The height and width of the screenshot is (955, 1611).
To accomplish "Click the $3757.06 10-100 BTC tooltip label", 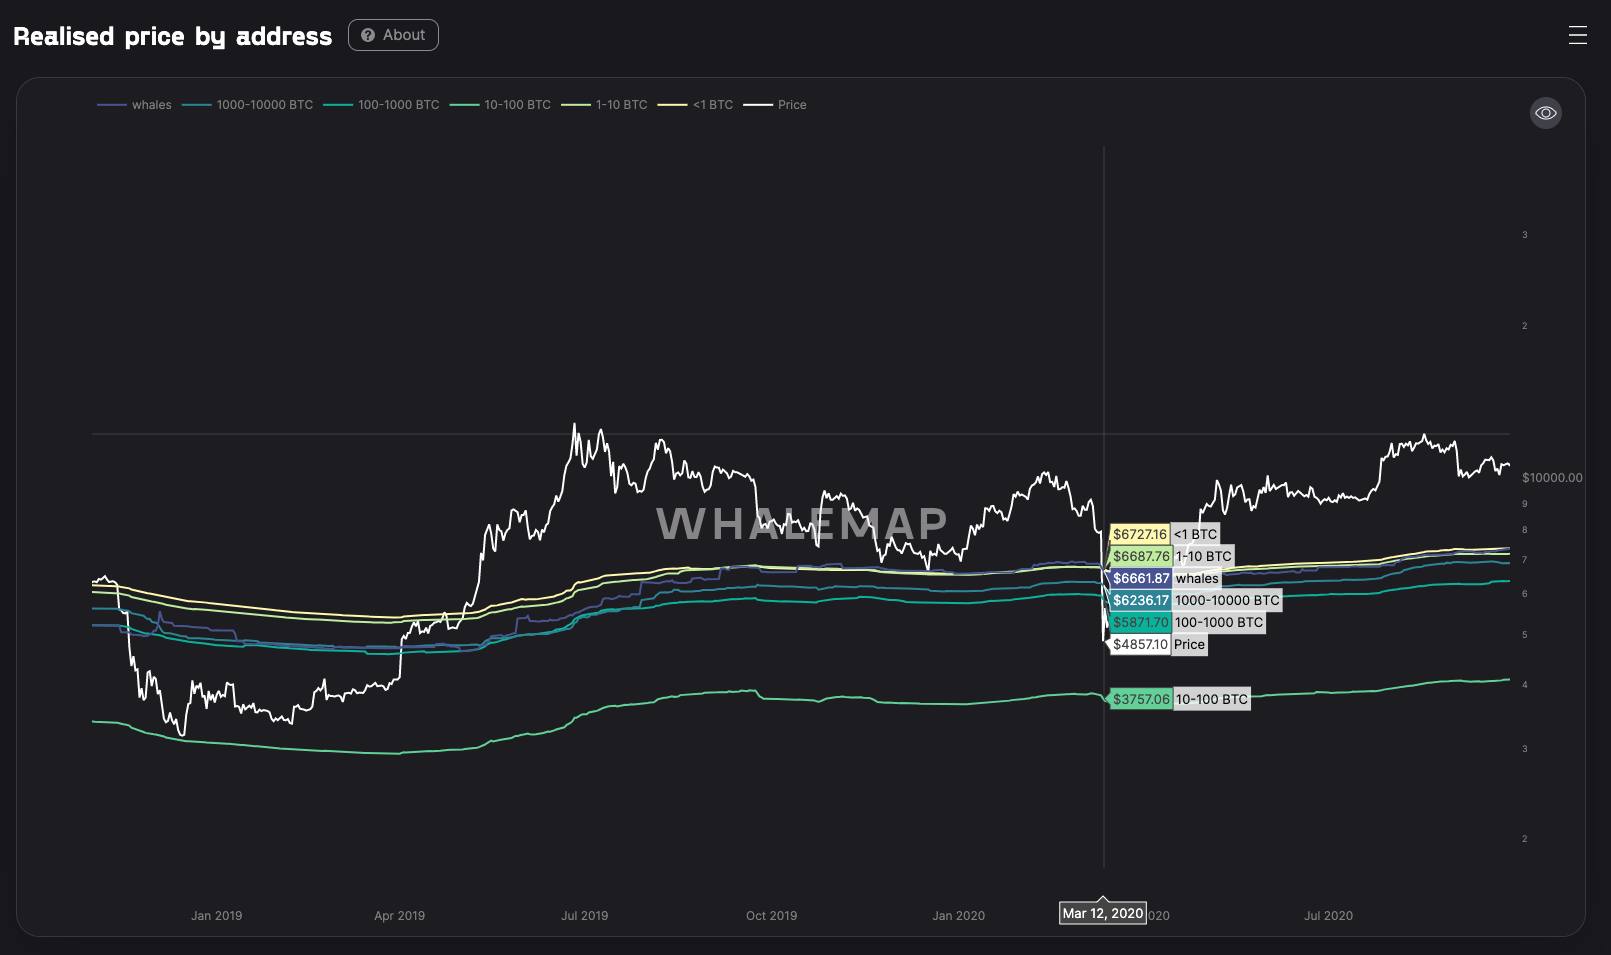I will (x=1180, y=699).
